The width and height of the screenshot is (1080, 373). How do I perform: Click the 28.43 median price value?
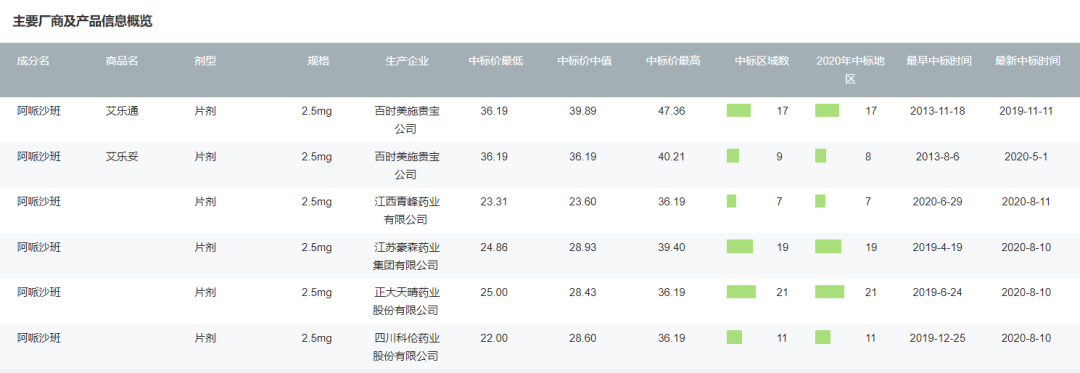tap(583, 292)
